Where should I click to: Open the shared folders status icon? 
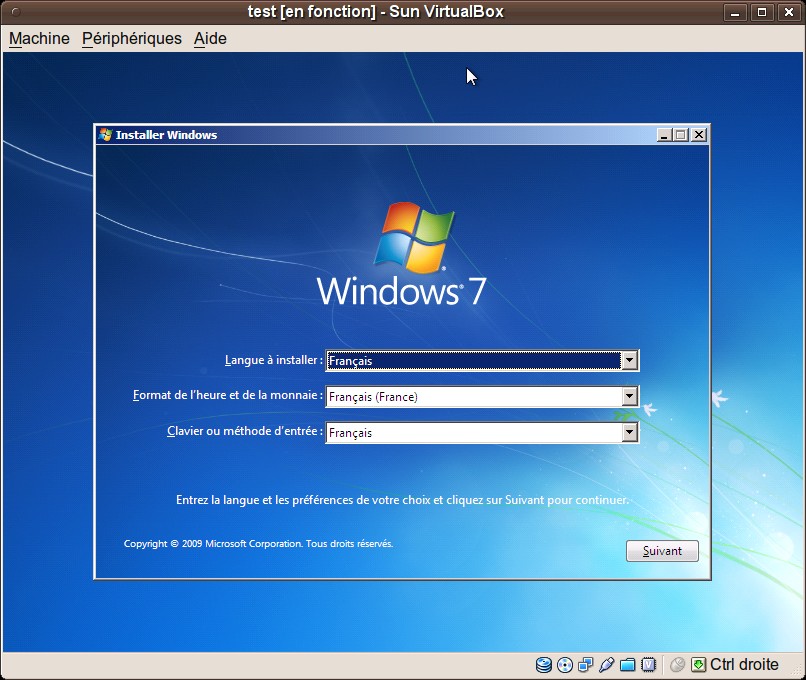(x=627, y=665)
